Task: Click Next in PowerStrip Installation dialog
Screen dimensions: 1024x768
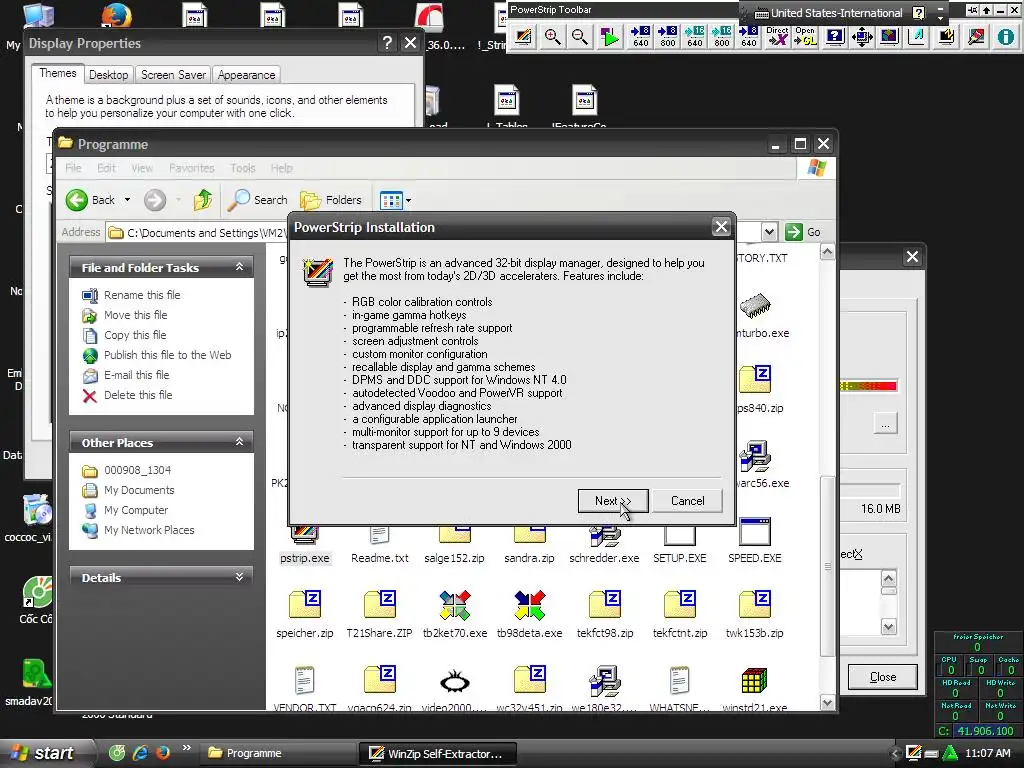Action: [613, 501]
